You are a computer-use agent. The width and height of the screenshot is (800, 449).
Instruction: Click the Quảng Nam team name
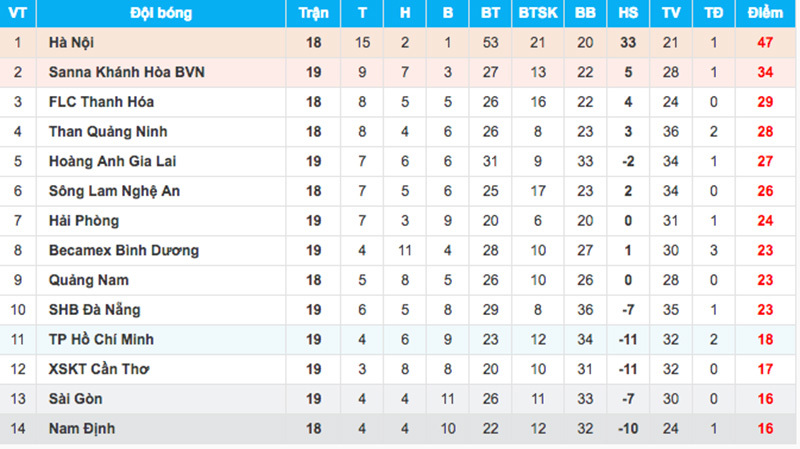click(x=87, y=280)
